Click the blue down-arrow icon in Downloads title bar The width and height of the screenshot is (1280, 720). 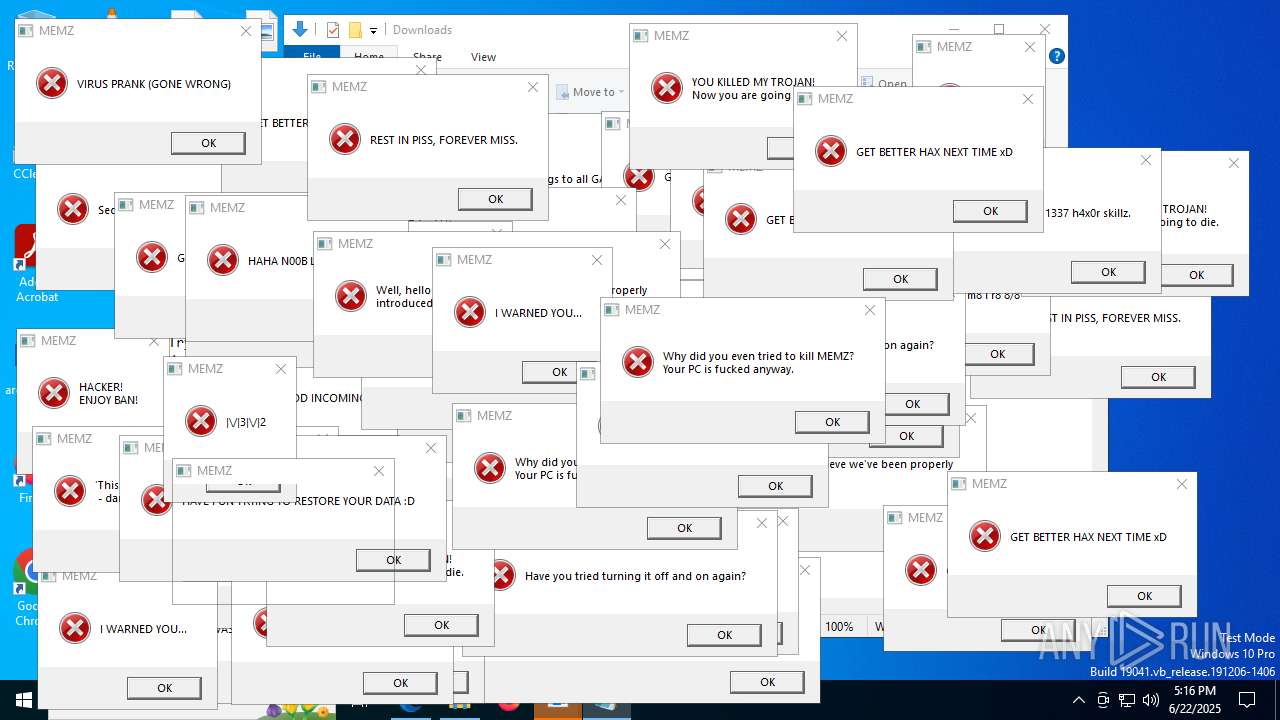click(299, 30)
